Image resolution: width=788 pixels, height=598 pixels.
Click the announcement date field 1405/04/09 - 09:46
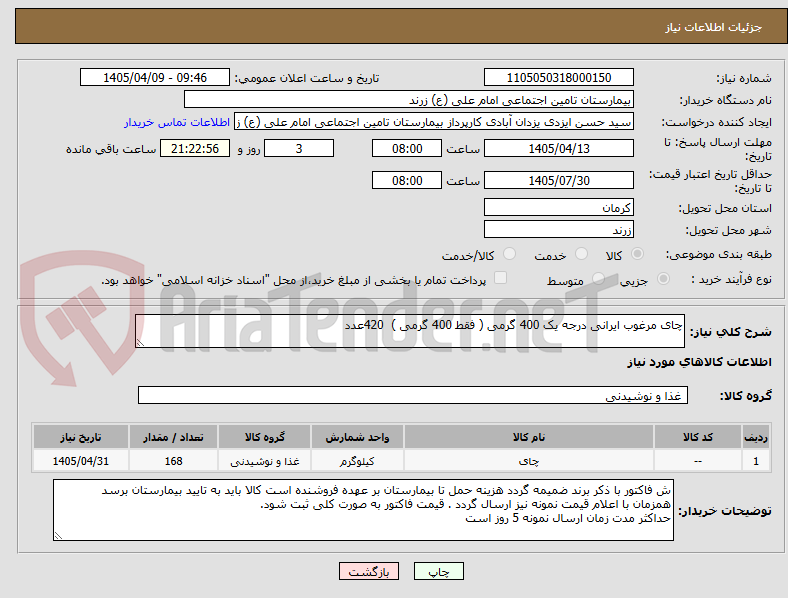click(x=155, y=77)
